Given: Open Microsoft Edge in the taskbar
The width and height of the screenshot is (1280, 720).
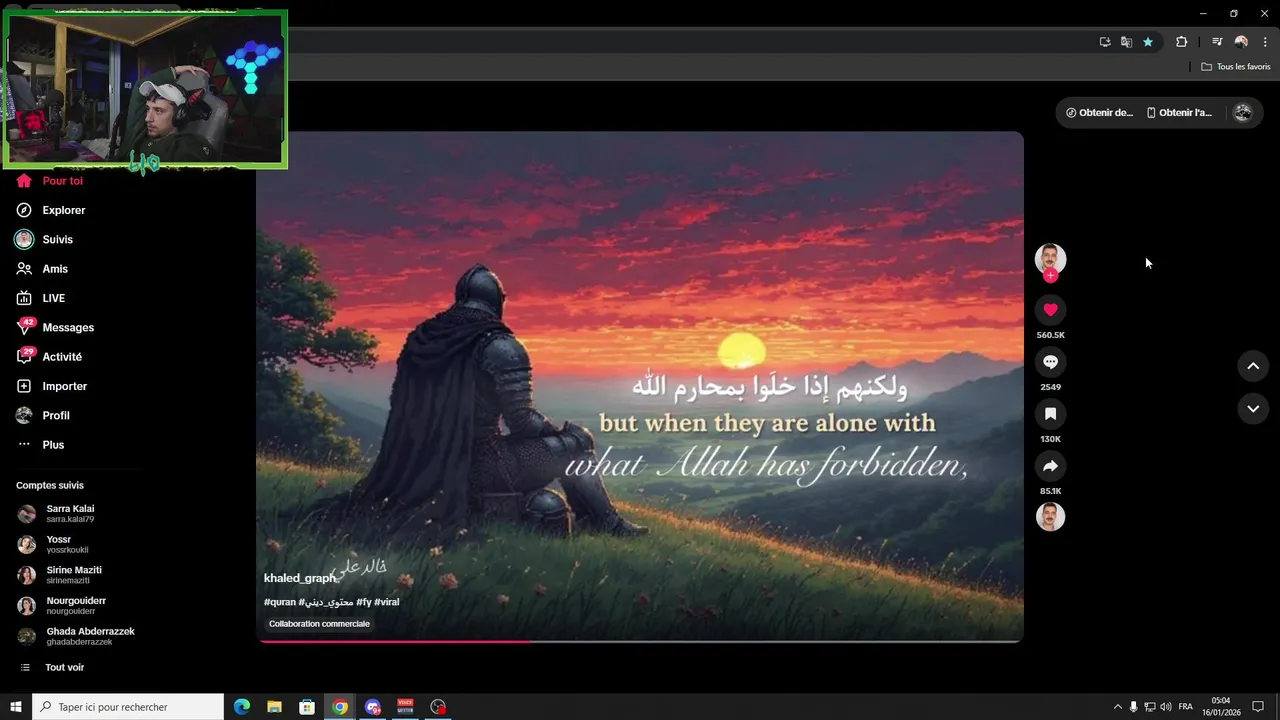Looking at the screenshot, I should pyautogui.click(x=242, y=707).
